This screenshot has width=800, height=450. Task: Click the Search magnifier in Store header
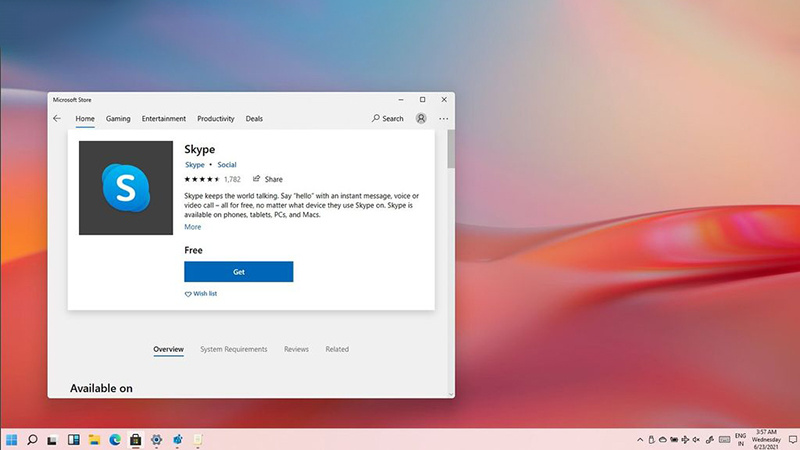click(376, 118)
